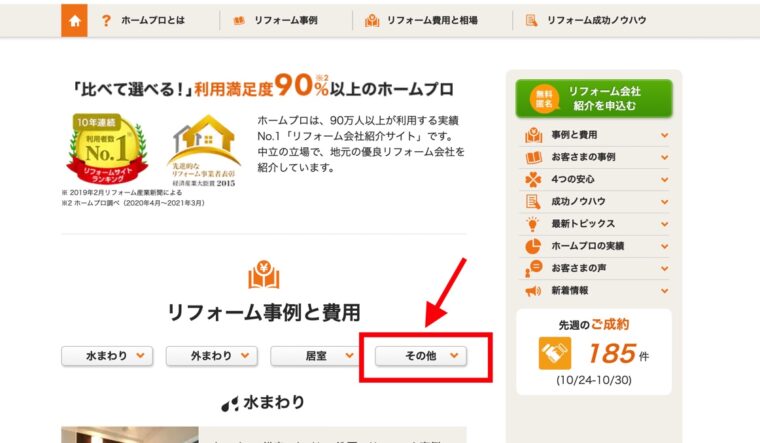Click the お客さまの声 speech bubble icon
760x443 pixels.
point(533,268)
